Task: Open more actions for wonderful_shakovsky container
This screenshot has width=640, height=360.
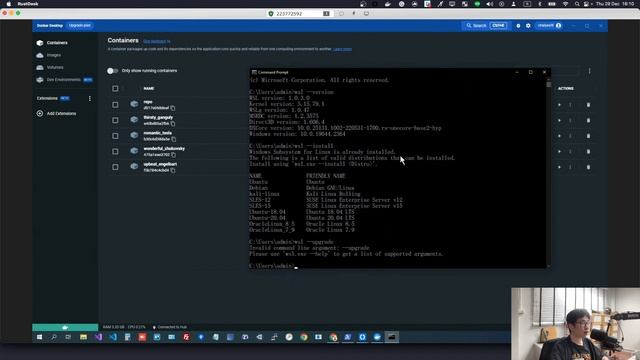Action: point(570,151)
